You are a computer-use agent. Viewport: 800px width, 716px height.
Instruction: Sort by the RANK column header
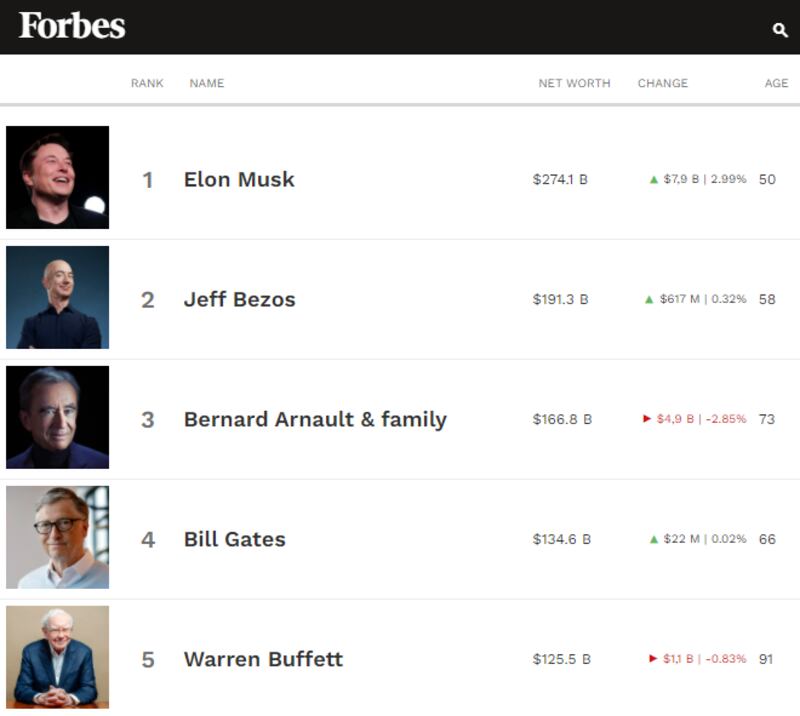point(147,83)
